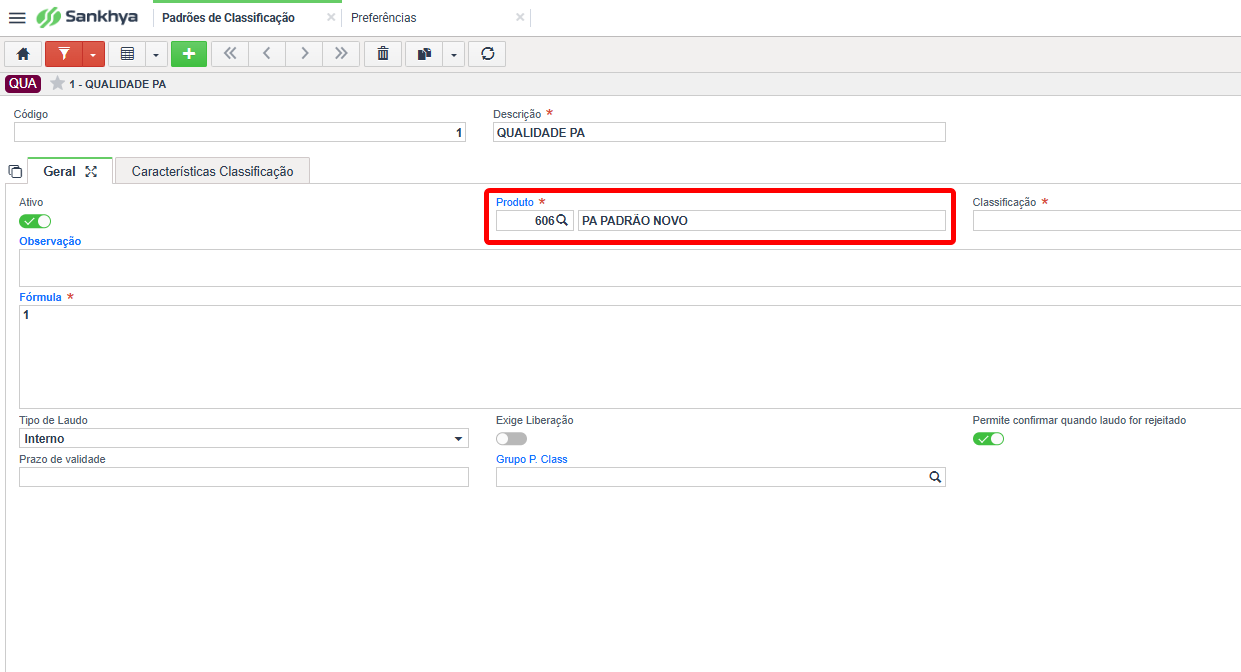This screenshot has height=672, width=1241.
Task: Toggle the Ativo switch
Action: (35, 221)
